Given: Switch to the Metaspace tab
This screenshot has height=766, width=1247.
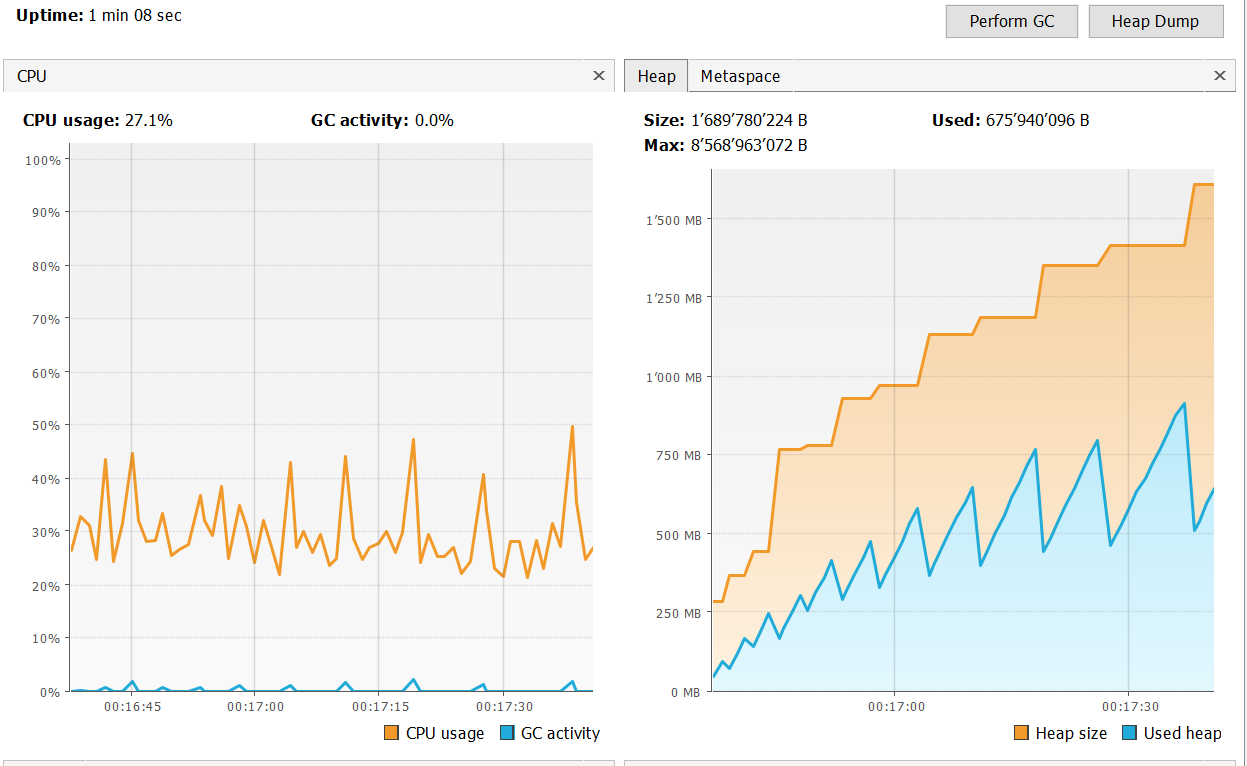Looking at the screenshot, I should 740,76.
